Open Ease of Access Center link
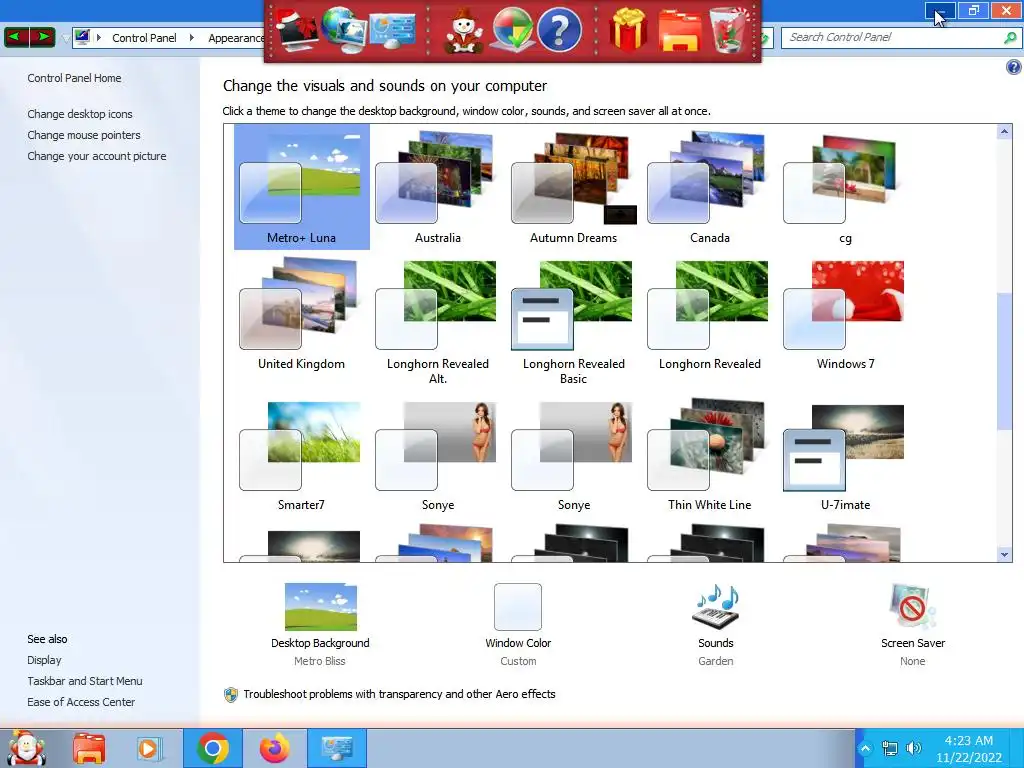Screen dimensions: 1024x768 point(81,702)
